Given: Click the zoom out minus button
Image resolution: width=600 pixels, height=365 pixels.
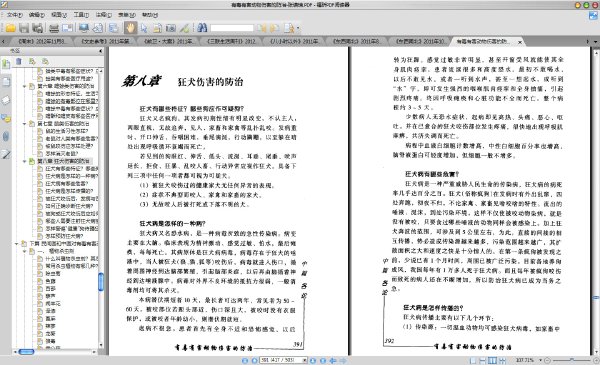Looking at the screenshot, I should click(x=547, y=360).
